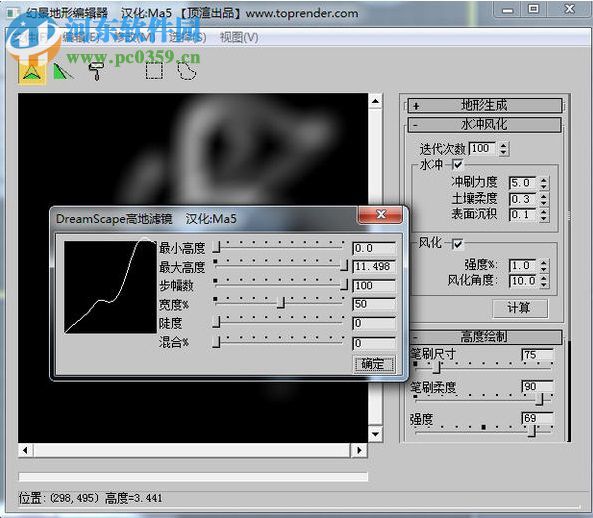Click the 笔刷尺寸 slider handle
593x518 pixels.
click(x=438, y=367)
